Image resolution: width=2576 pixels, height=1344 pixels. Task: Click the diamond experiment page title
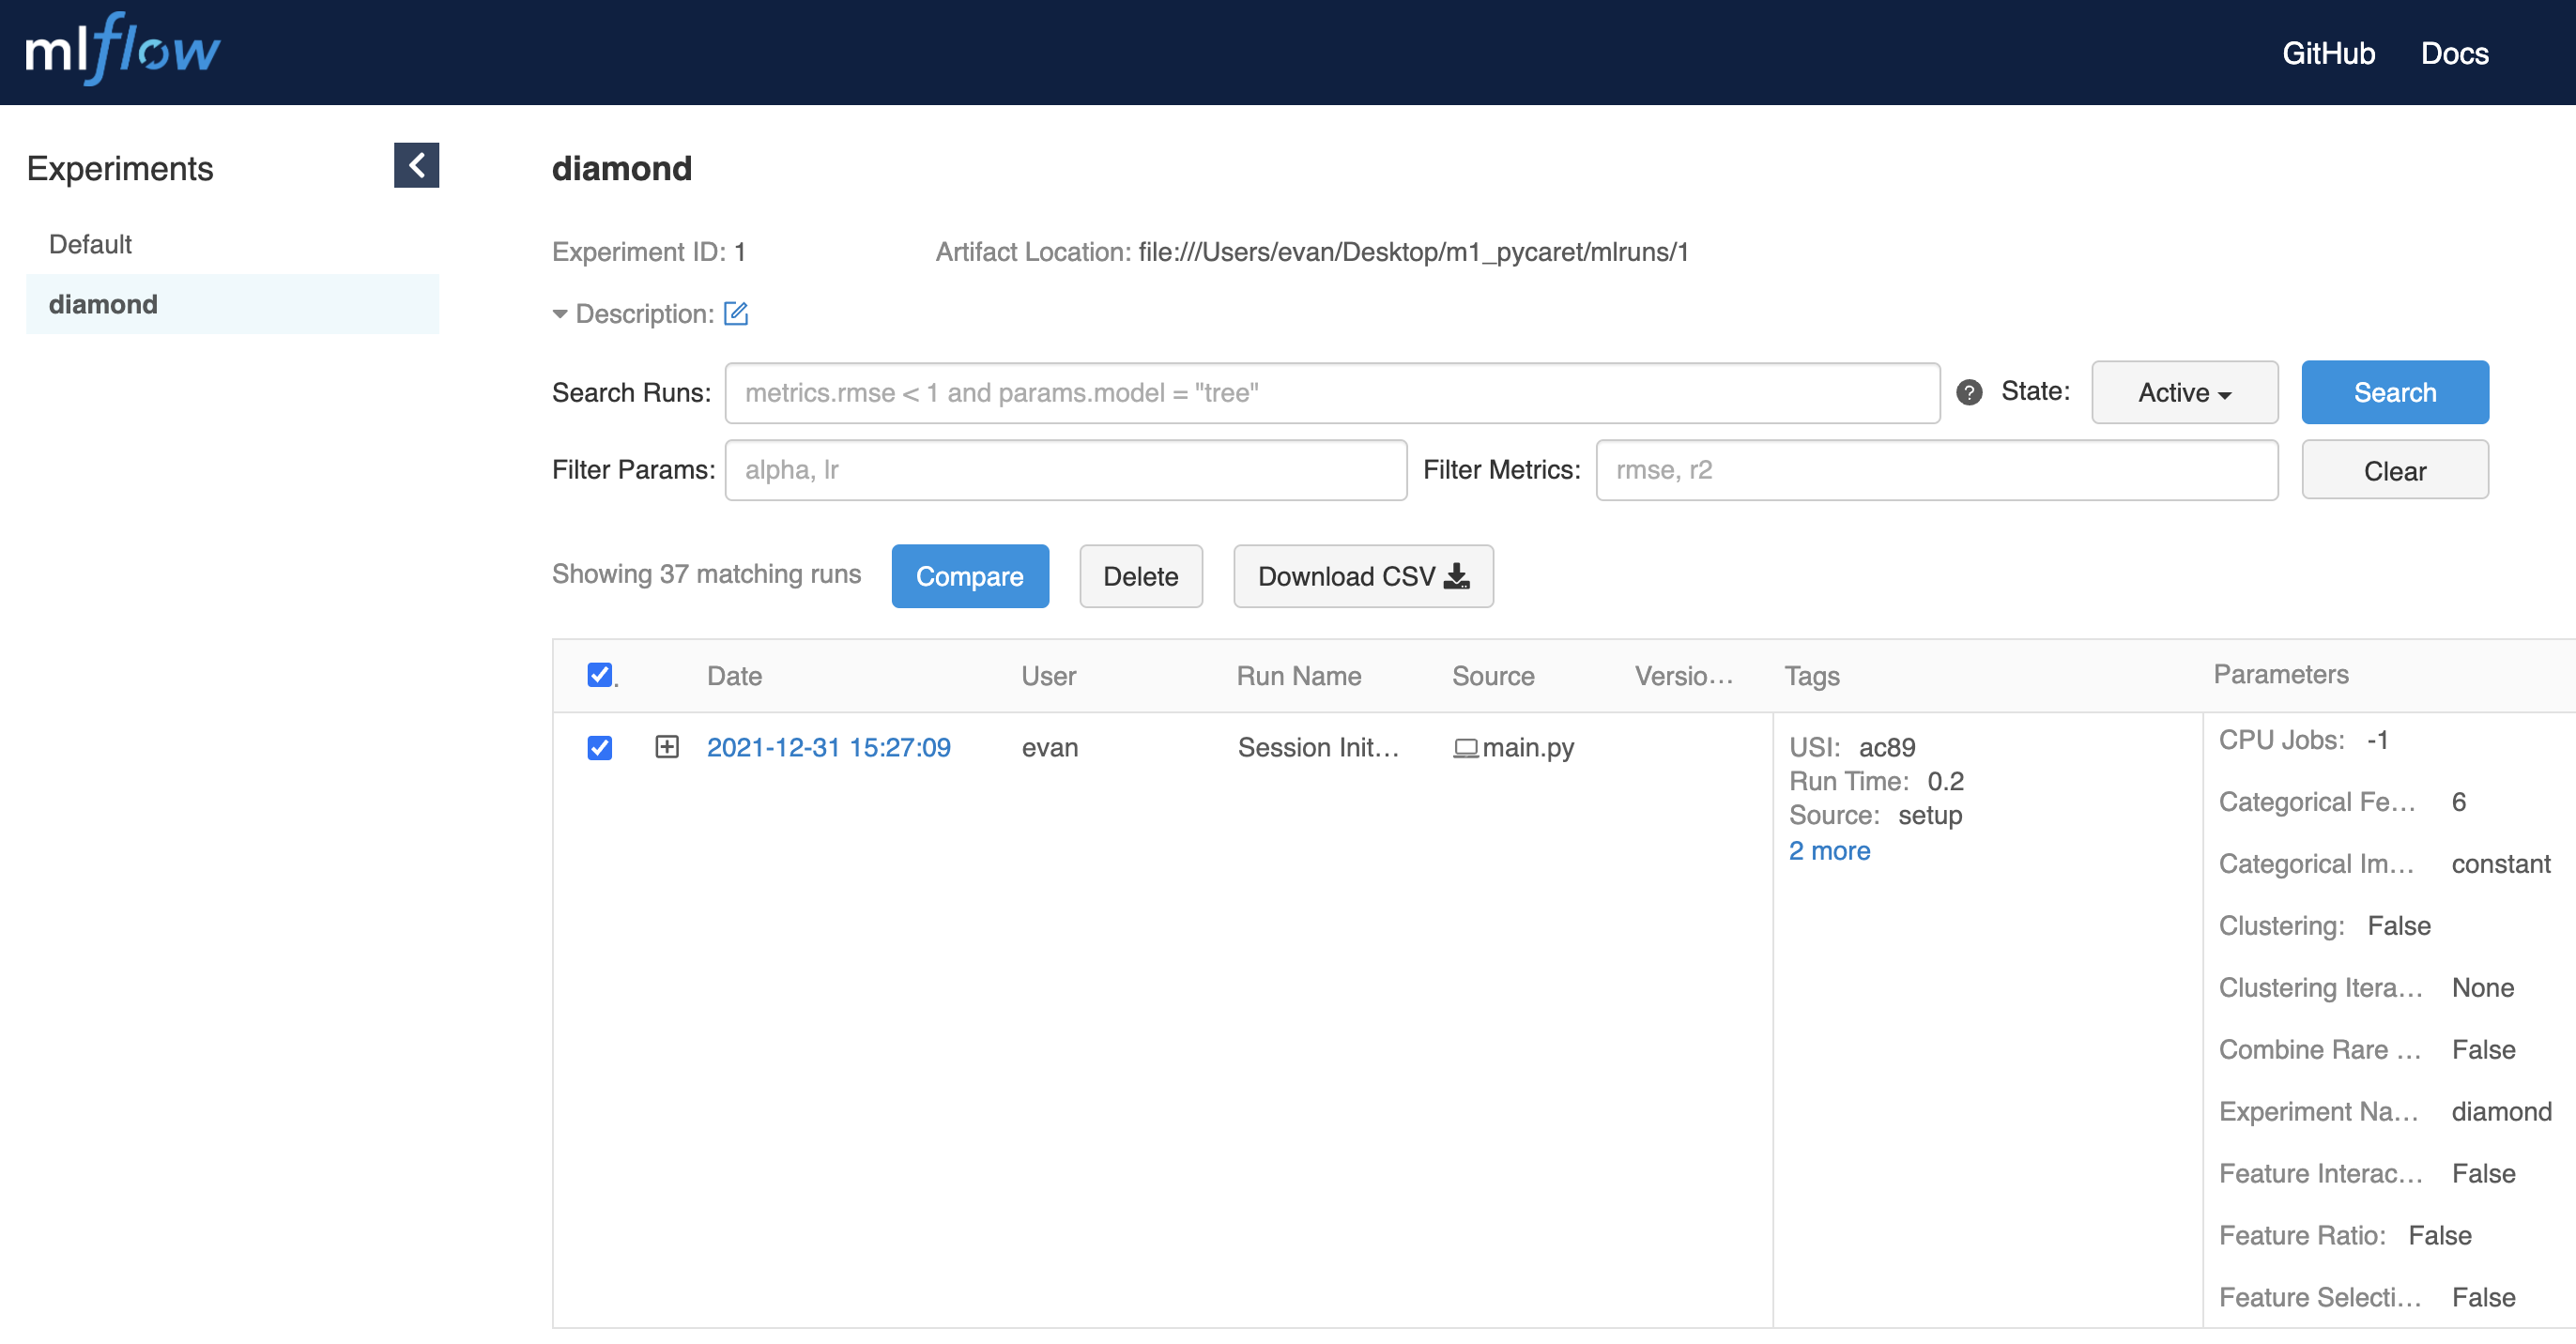coord(621,168)
